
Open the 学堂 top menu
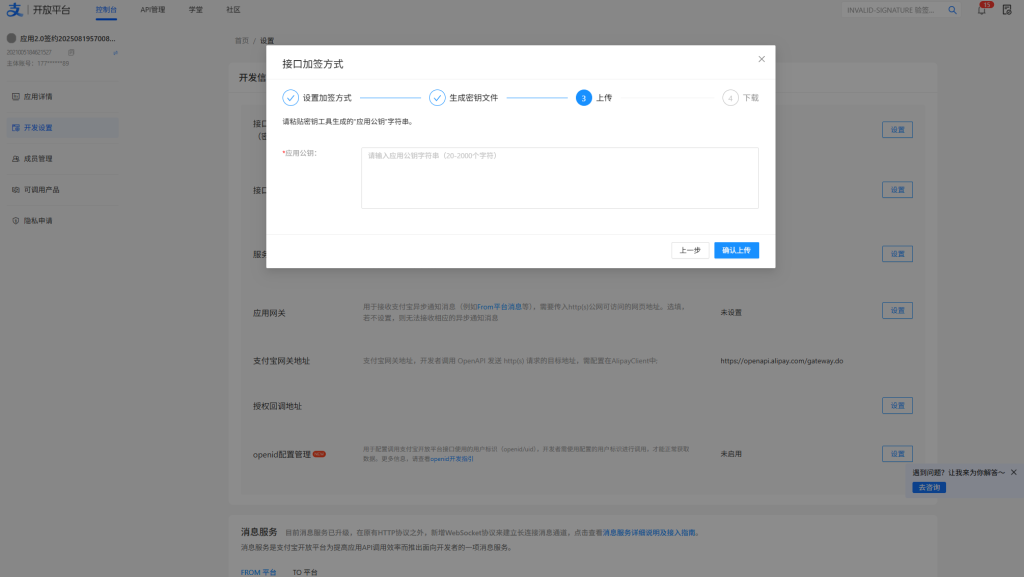coord(195,10)
